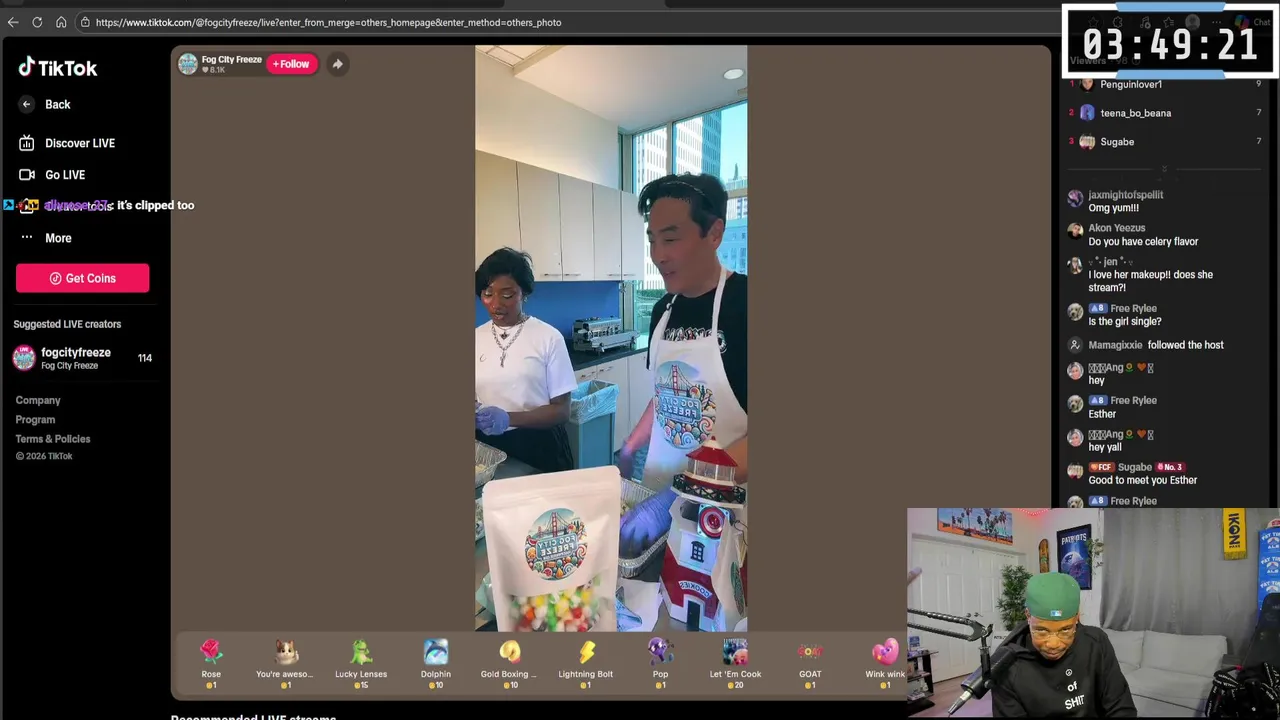Open top viewer teena_bo_beana

[x=1136, y=113]
